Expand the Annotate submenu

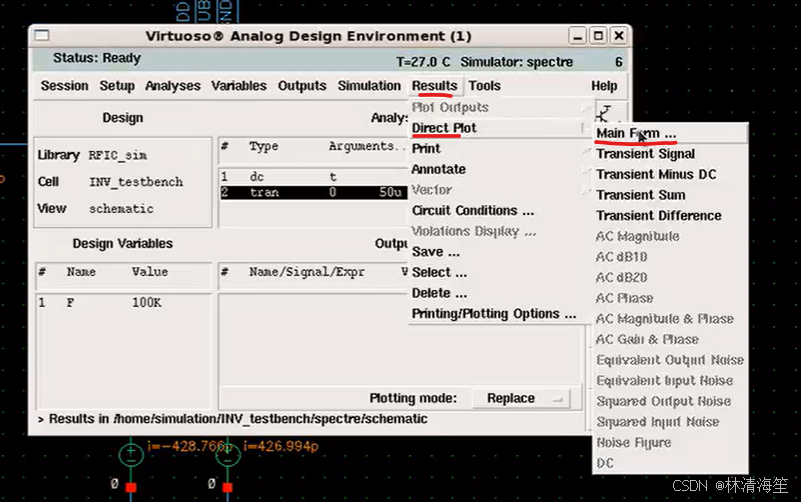pyautogui.click(x=499, y=169)
